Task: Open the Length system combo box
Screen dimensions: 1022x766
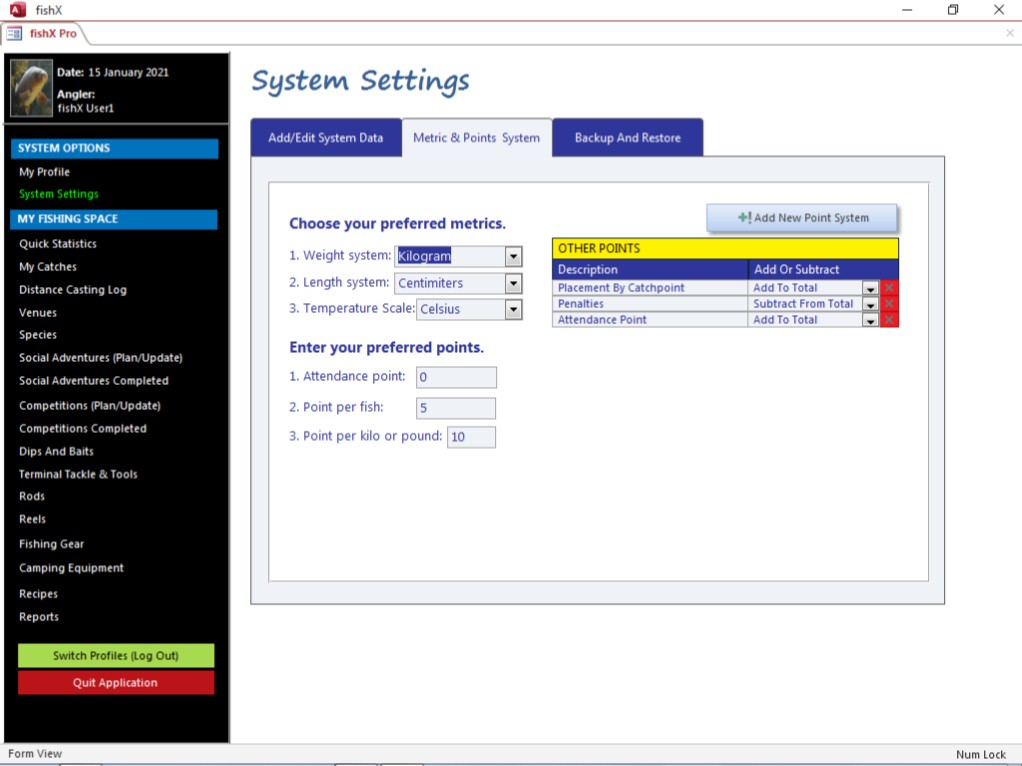Action: (x=513, y=283)
